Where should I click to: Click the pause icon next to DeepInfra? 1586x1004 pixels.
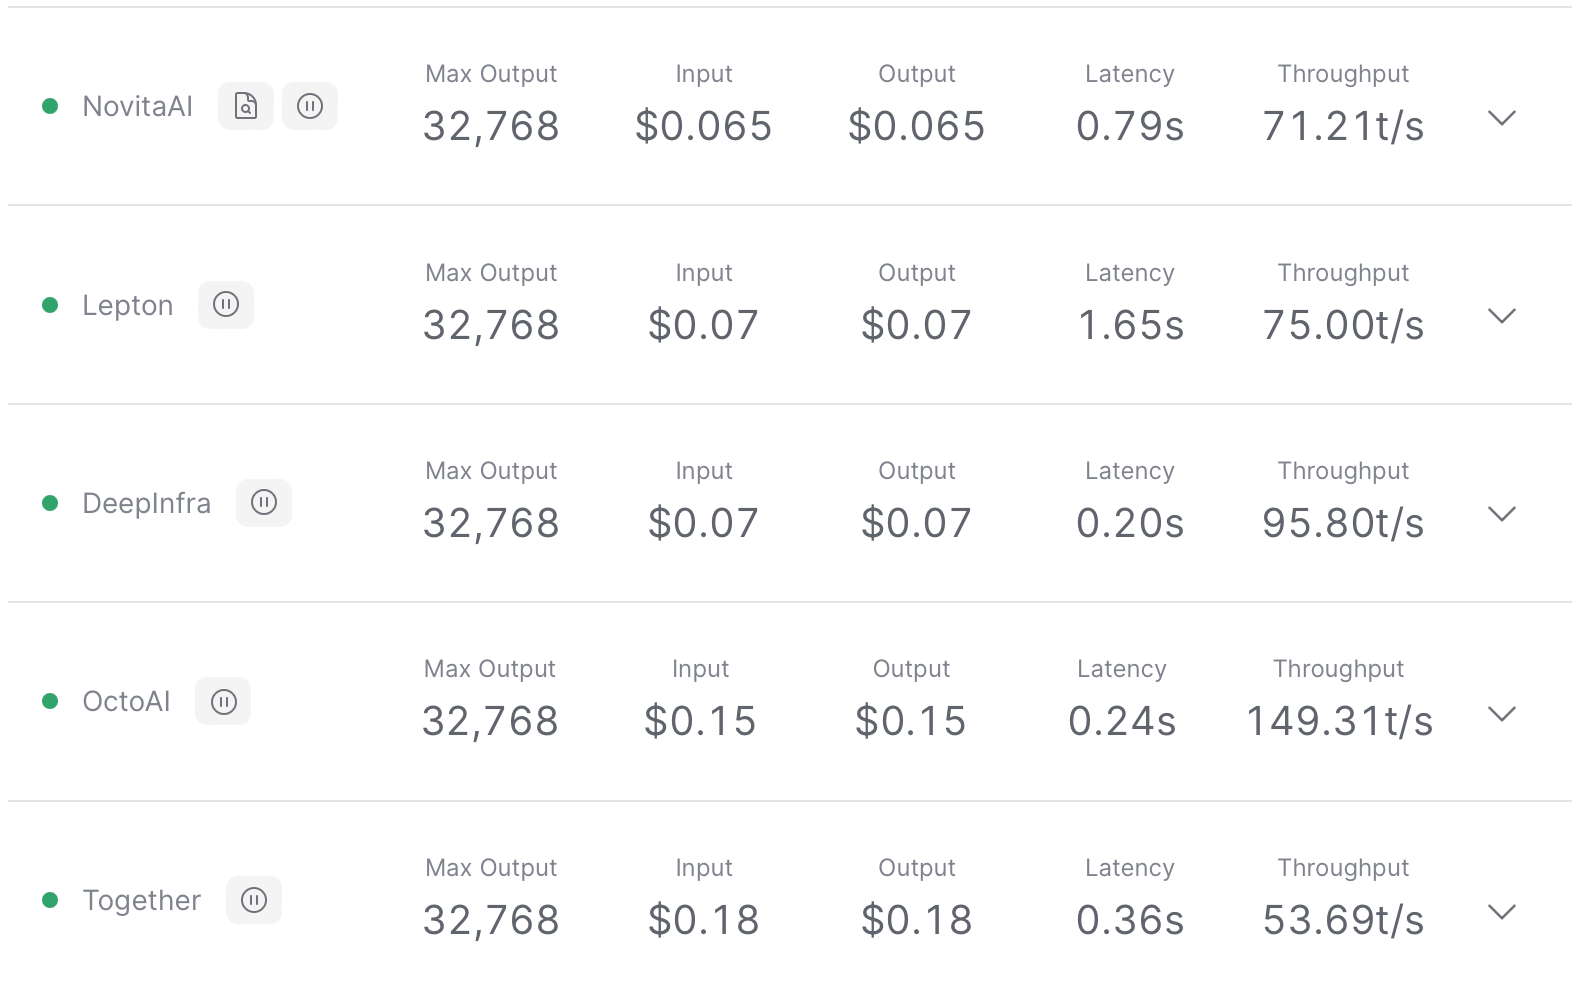pyautogui.click(x=264, y=503)
